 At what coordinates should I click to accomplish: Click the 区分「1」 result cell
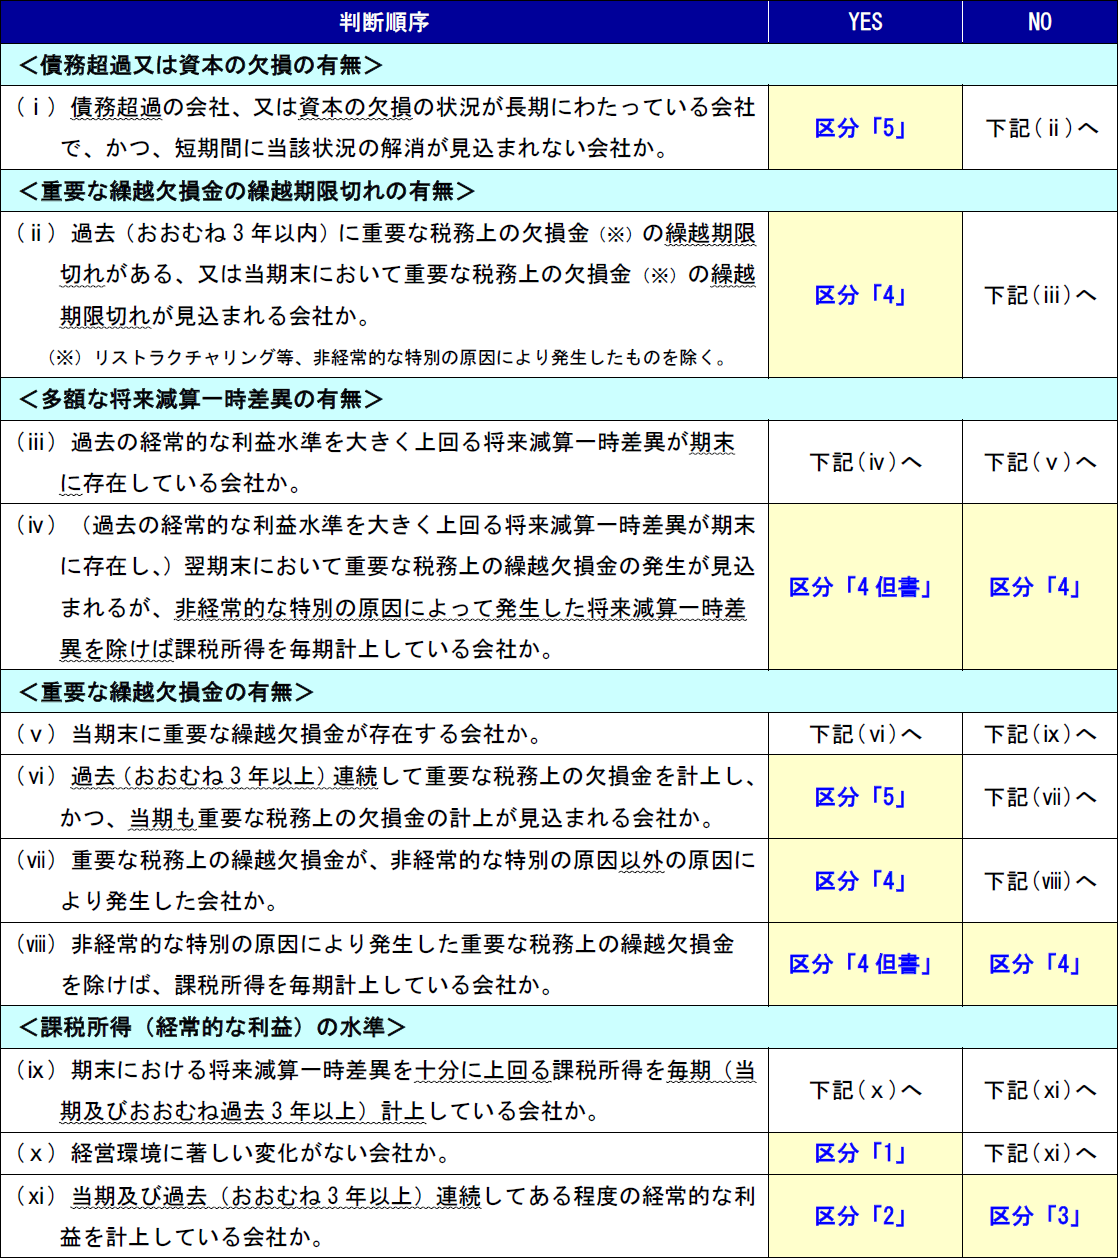point(860,1153)
